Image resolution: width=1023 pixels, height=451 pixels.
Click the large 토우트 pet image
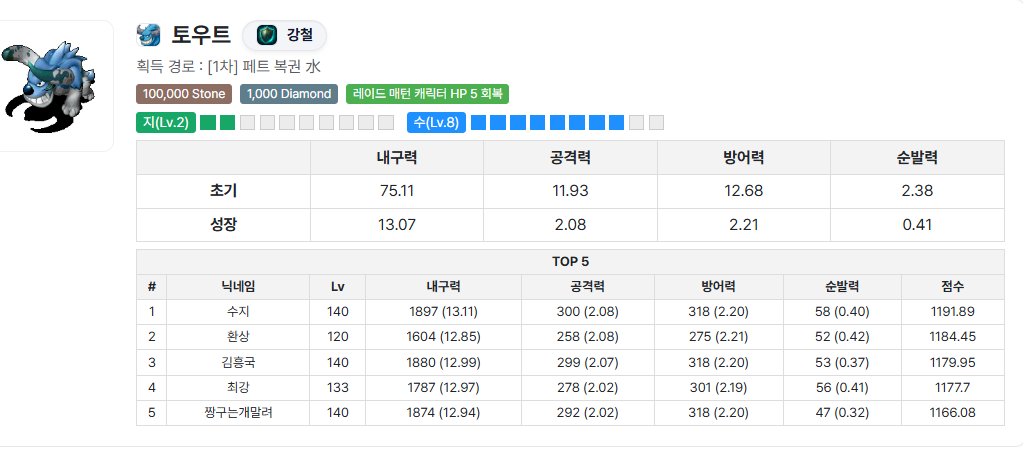[50, 86]
